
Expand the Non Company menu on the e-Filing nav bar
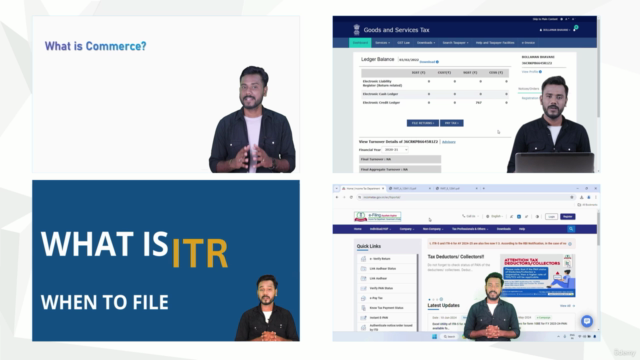point(433,229)
